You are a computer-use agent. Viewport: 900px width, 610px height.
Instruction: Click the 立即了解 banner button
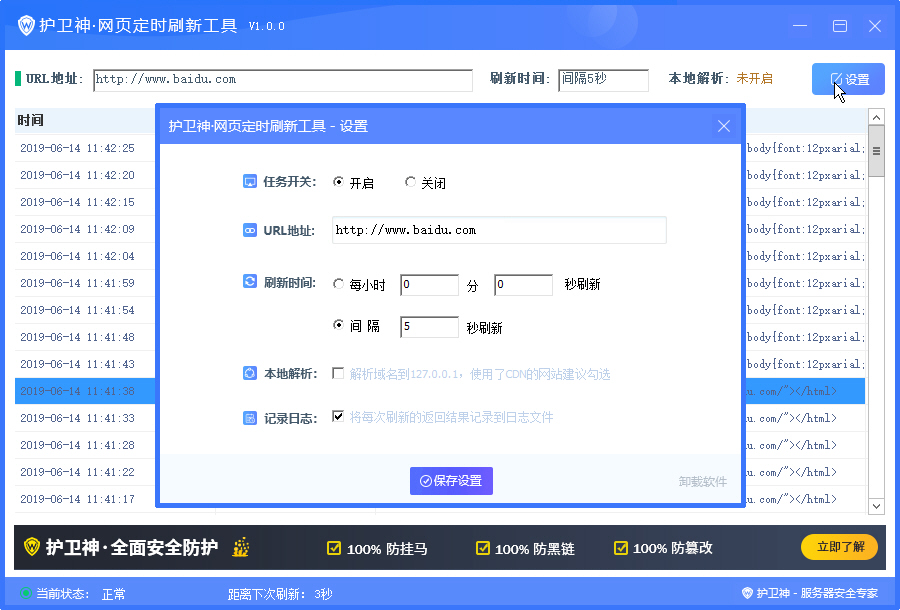click(x=840, y=547)
